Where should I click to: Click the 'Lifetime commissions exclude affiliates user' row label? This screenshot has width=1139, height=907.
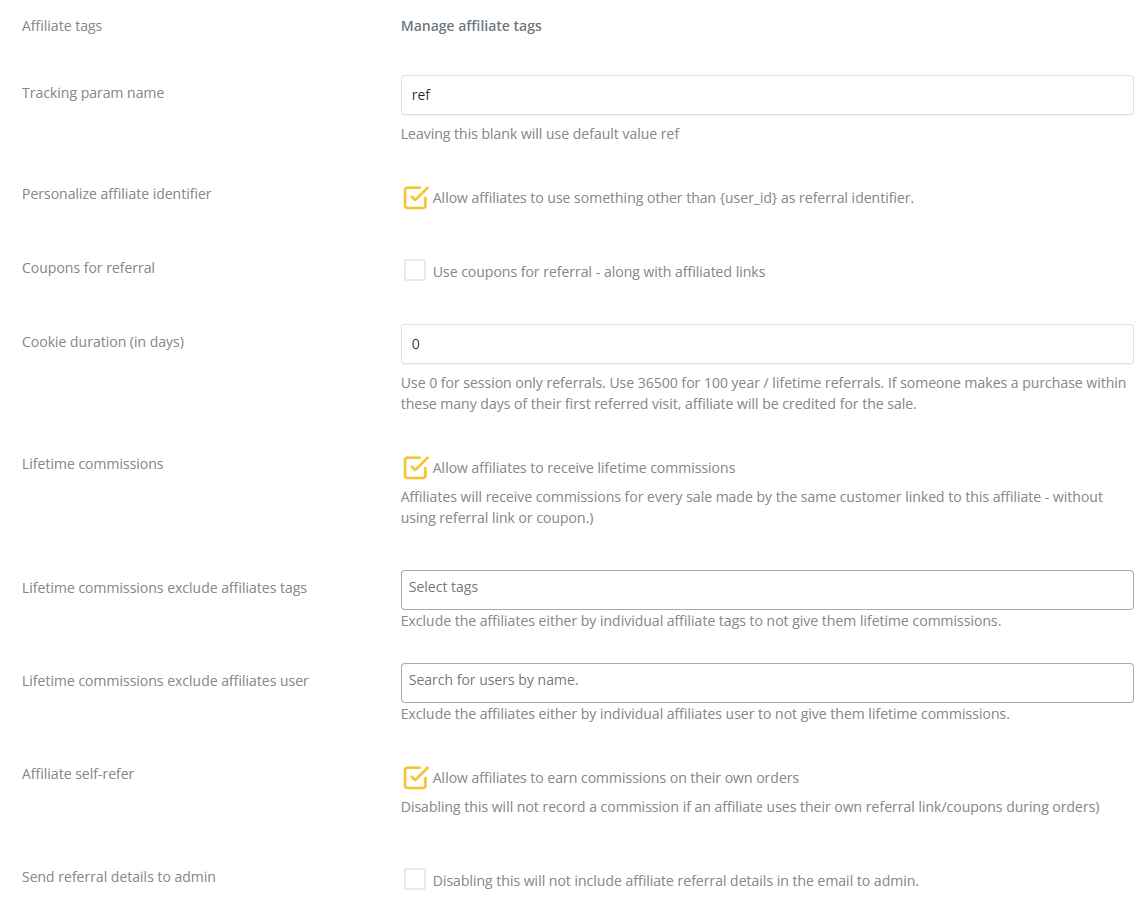click(x=165, y=681)
